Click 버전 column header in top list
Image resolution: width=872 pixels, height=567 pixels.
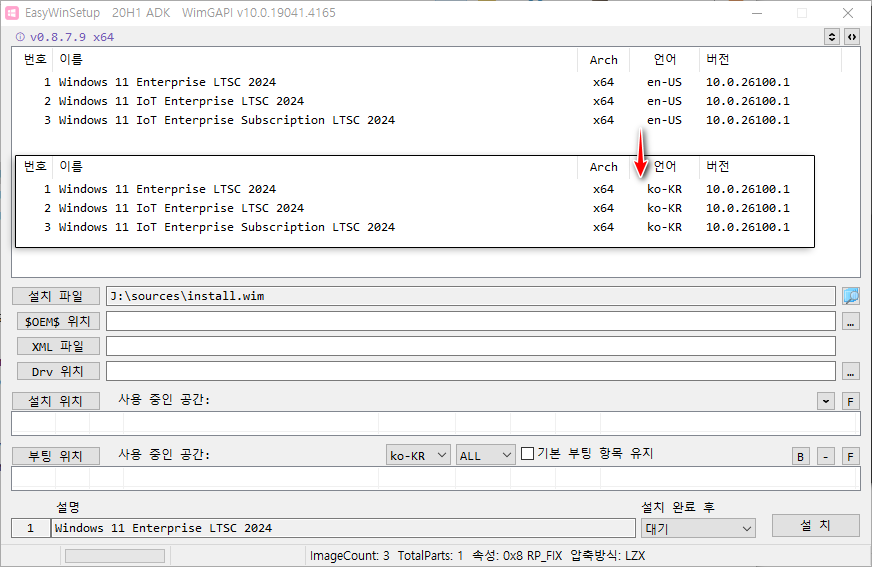[770, 59]
